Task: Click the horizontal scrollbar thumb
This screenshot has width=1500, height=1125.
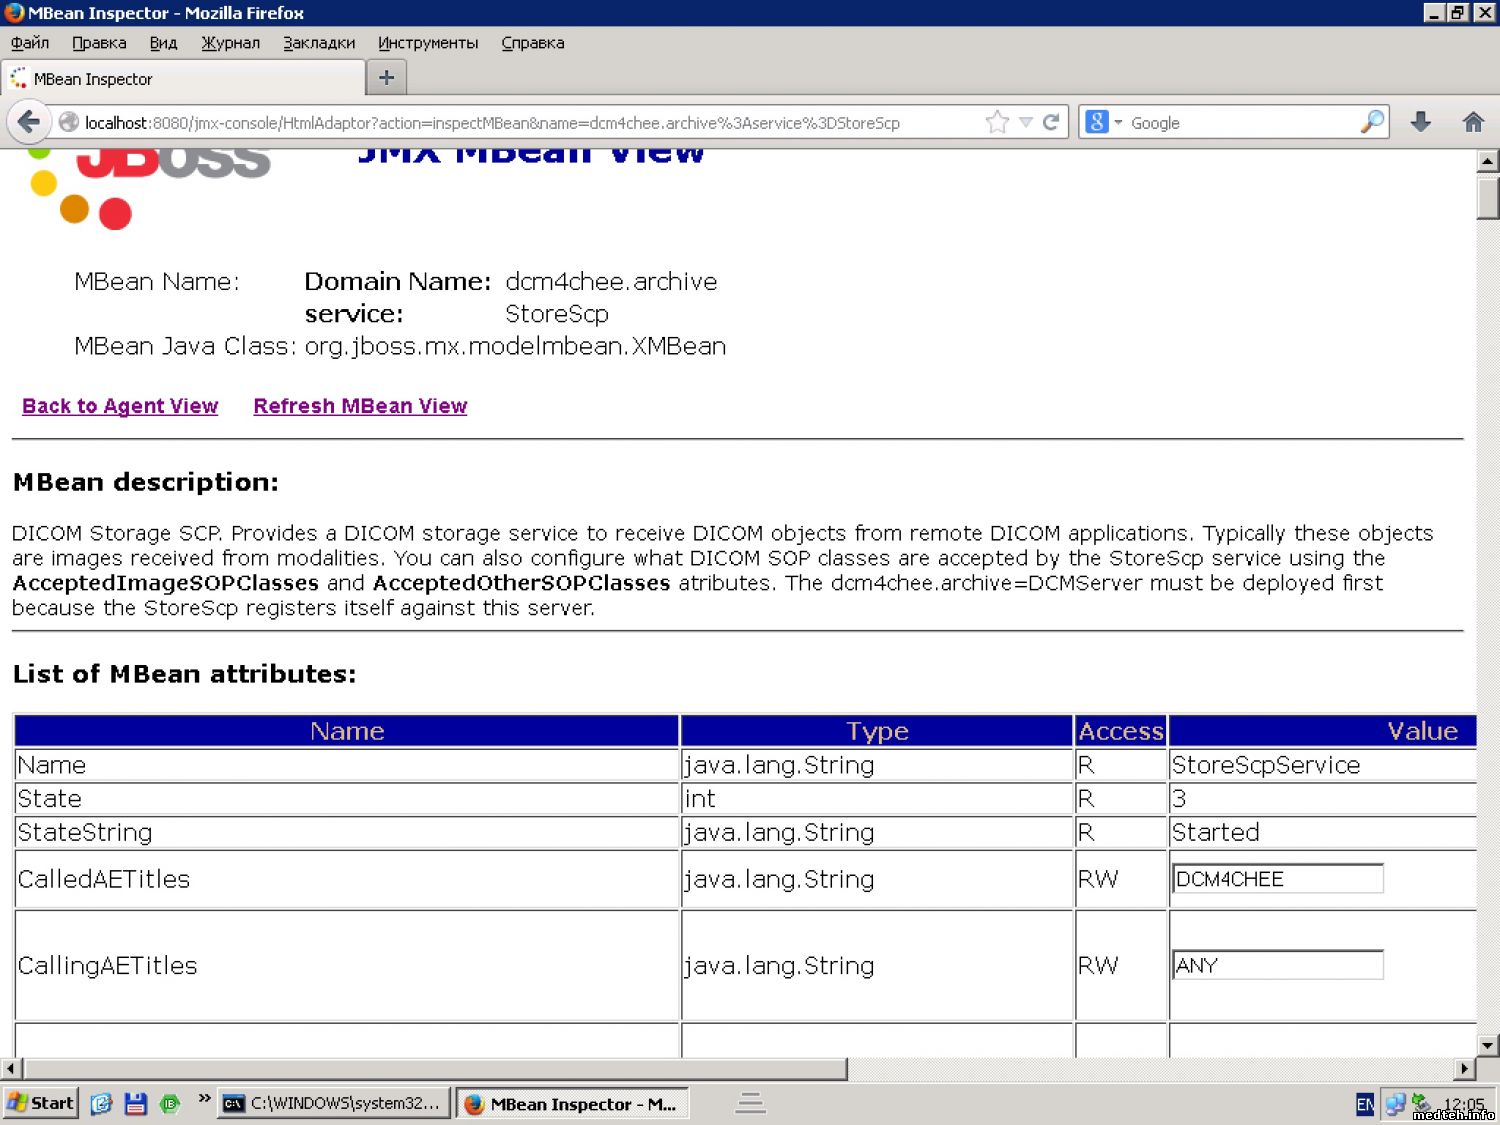Action: 430,1069
